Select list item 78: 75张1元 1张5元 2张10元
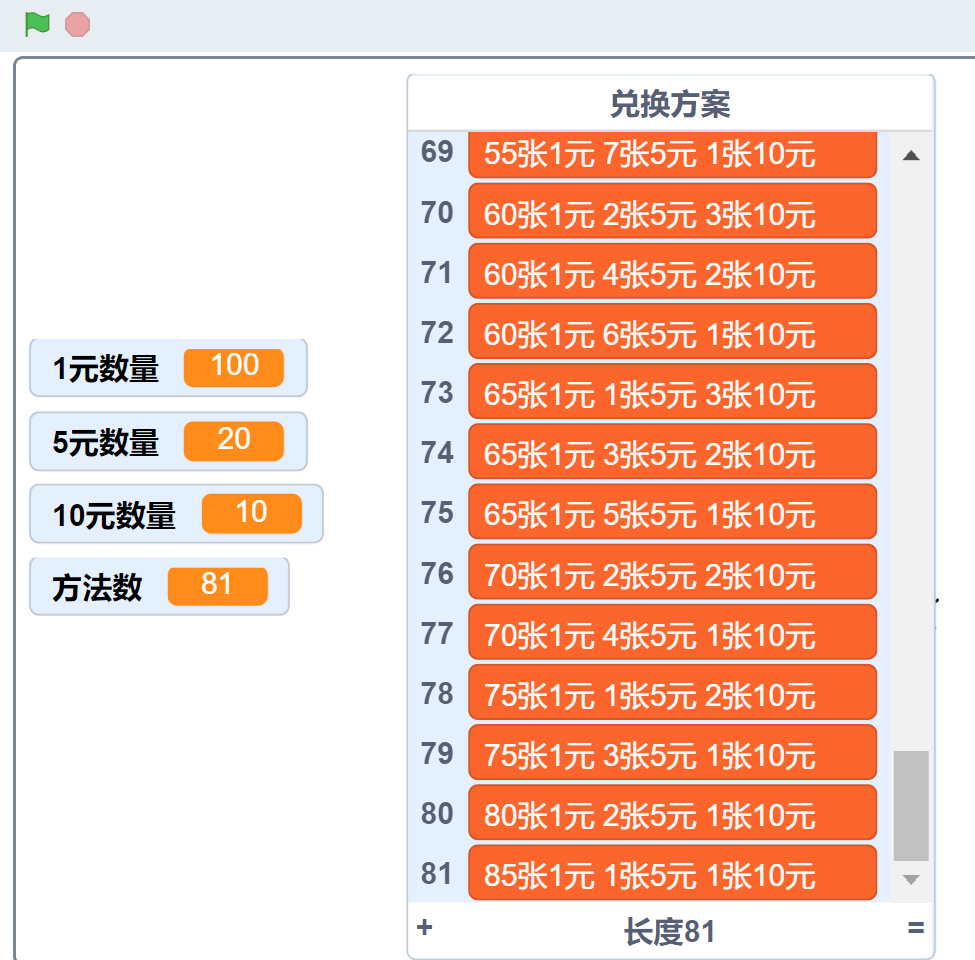The height and width of the screenshot is (960, 975). [x=672, y=694]
